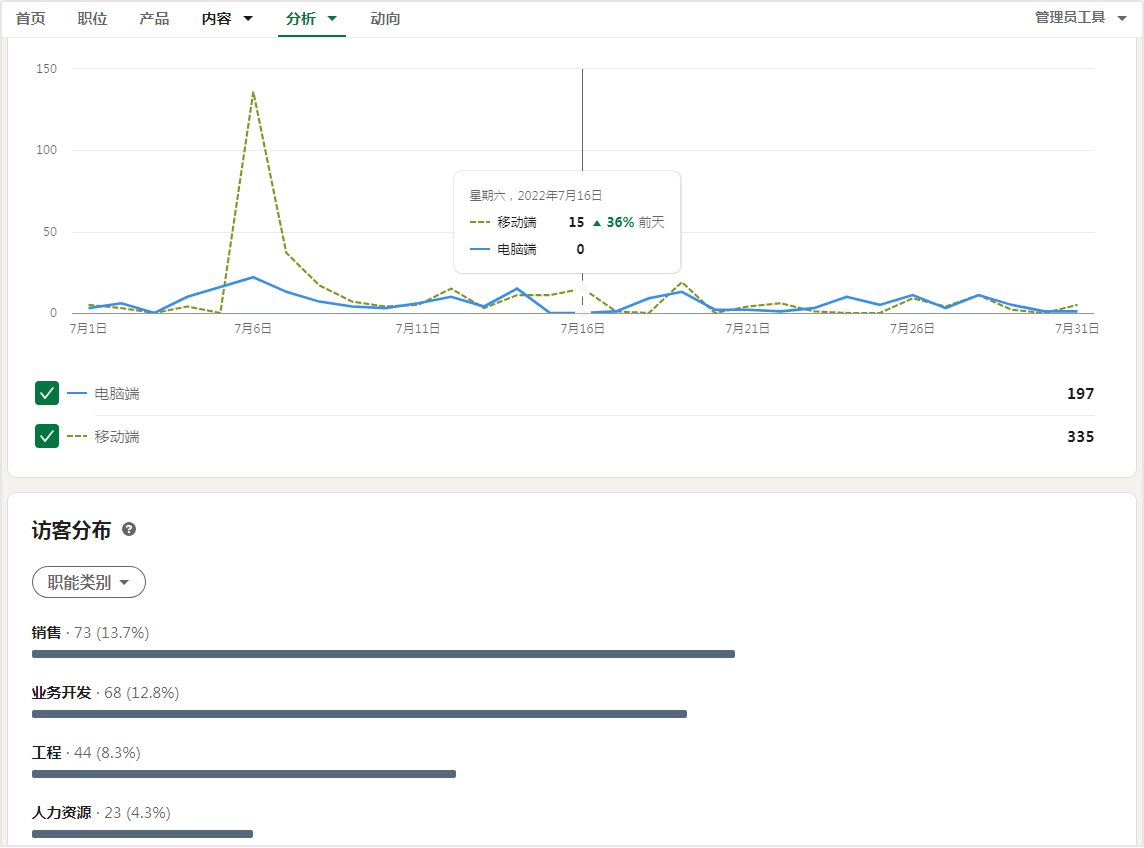Screen dimensions: 1144x848
Task: Click the 销售 visitor bar
Action: click(383, 654)
